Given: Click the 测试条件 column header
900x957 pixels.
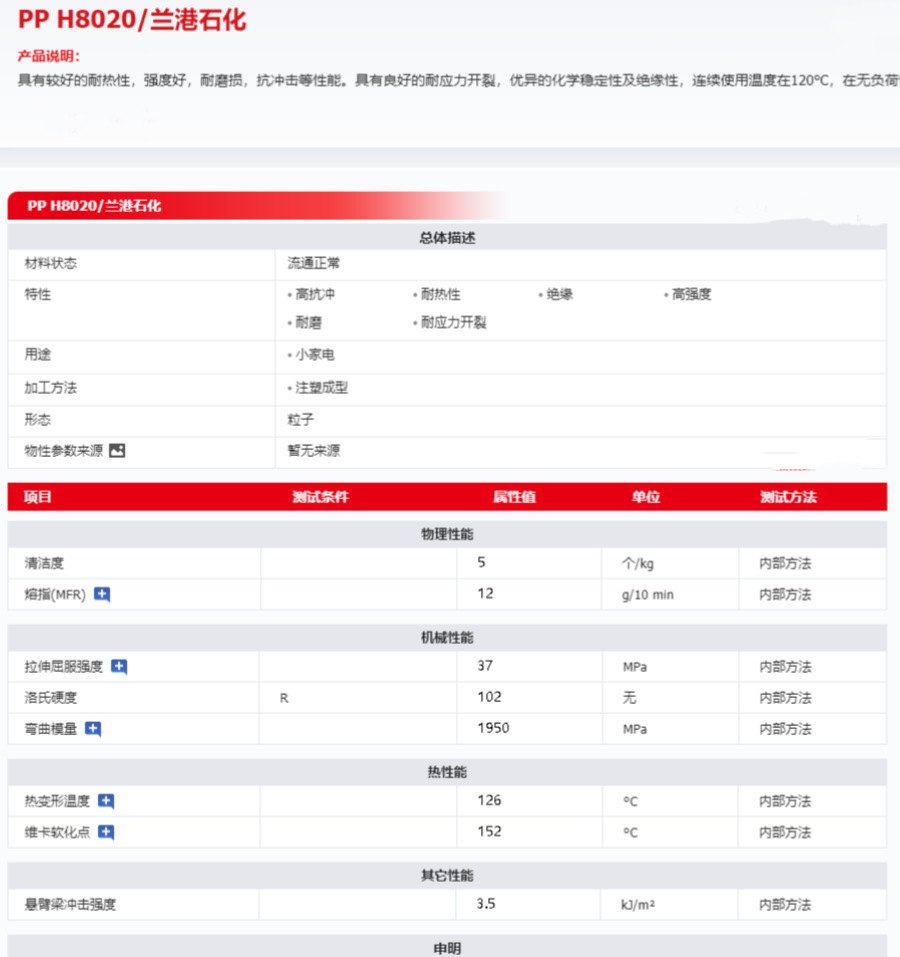Looking at the screenshot, I should (320, 497).
